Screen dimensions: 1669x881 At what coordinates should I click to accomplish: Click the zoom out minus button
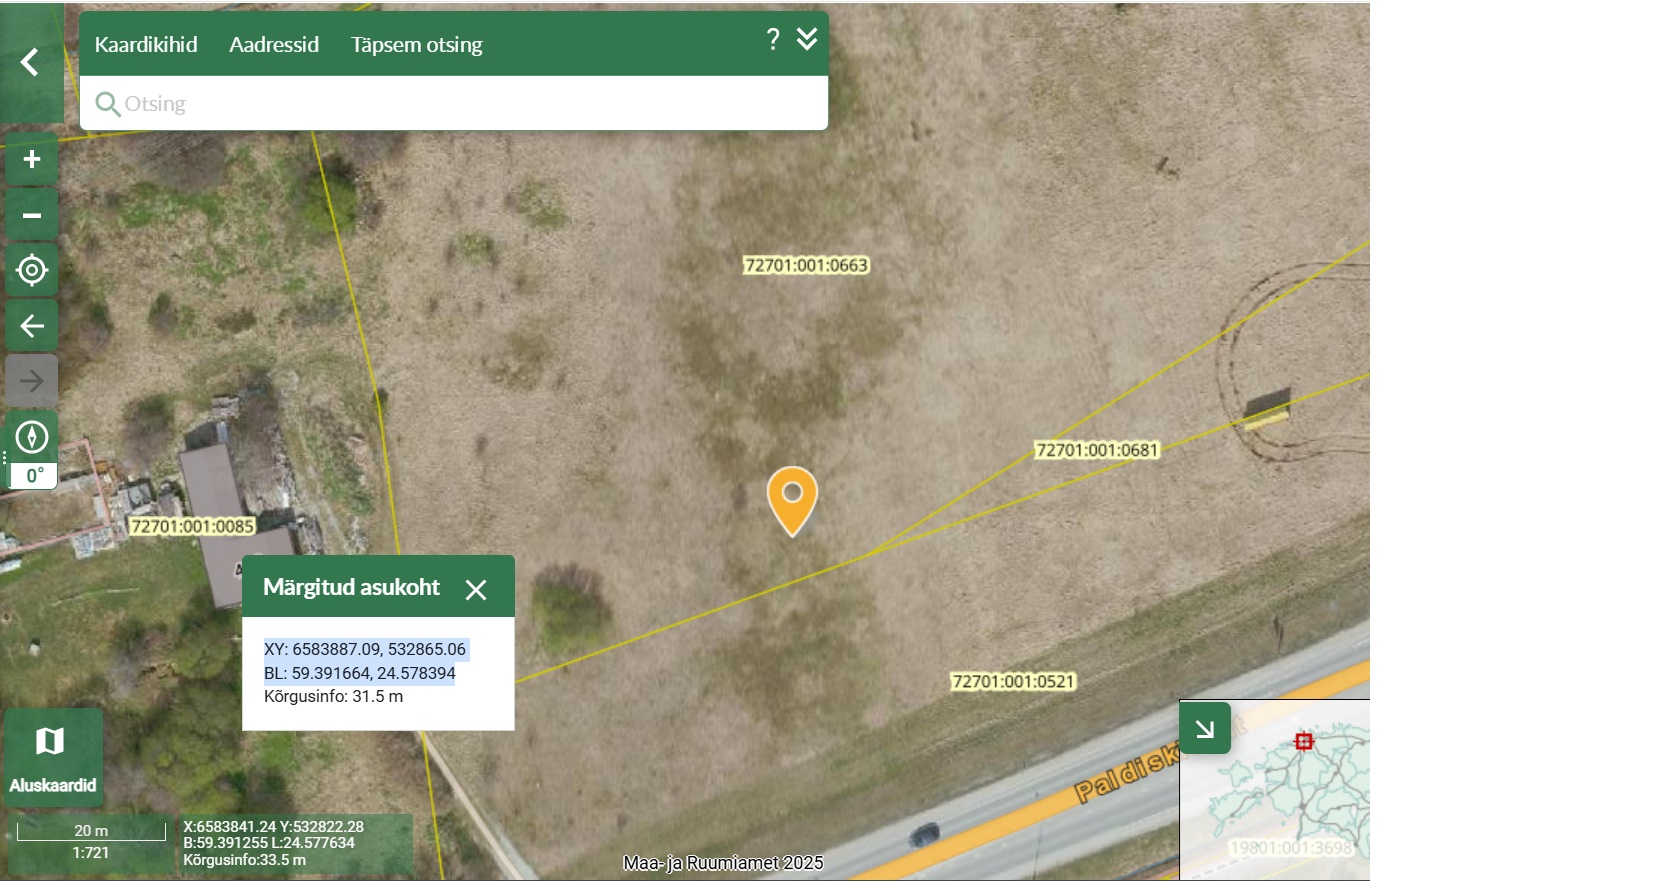pyautogui.click(x=32, y=215)
